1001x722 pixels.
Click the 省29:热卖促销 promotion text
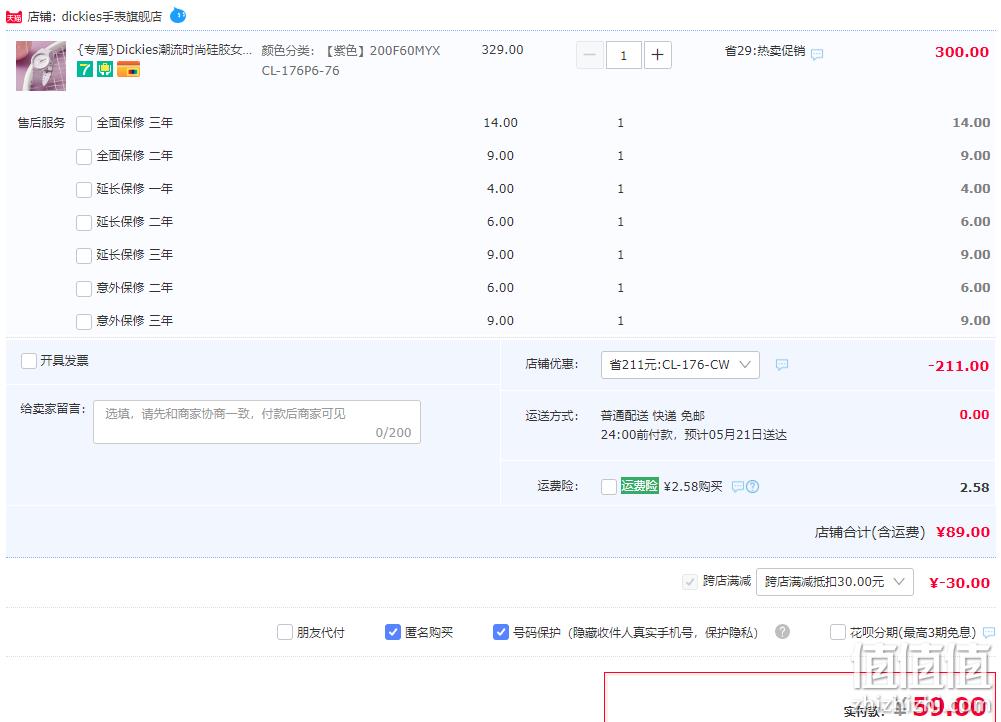(765, 51)
